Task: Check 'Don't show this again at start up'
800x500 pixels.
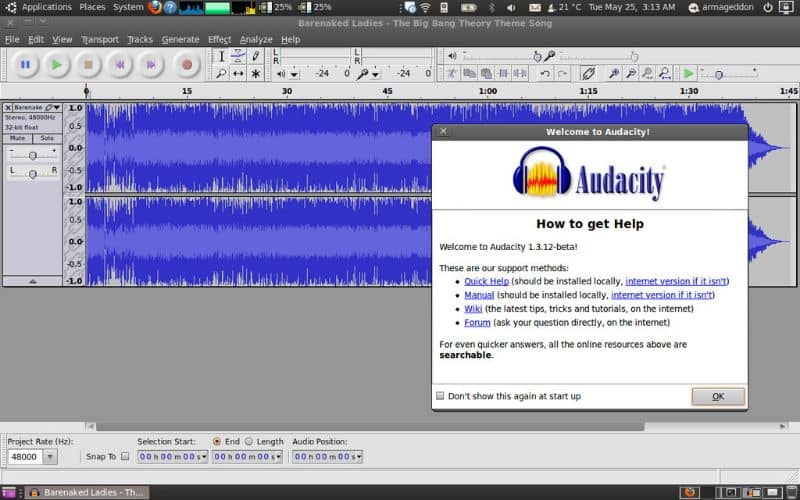Action: tap(440, 396)
